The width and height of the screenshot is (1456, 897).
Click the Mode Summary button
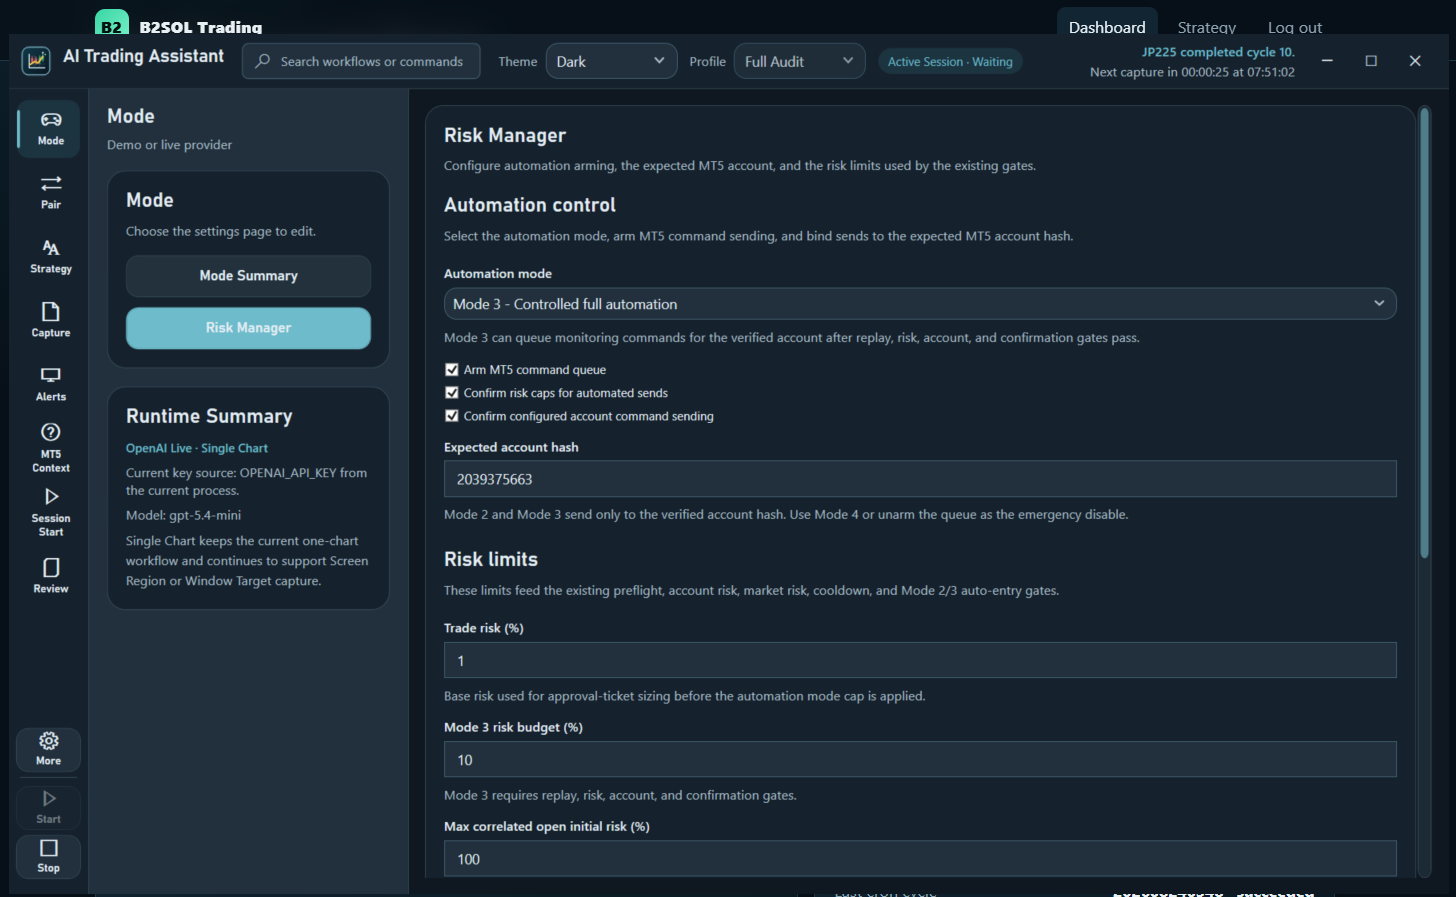248,276
